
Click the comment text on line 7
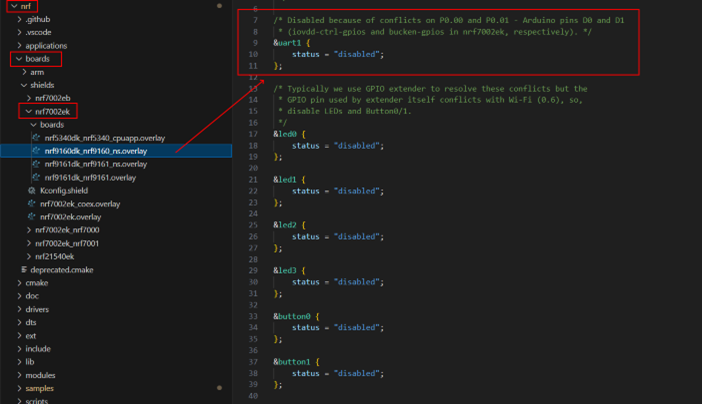point(449,20)
